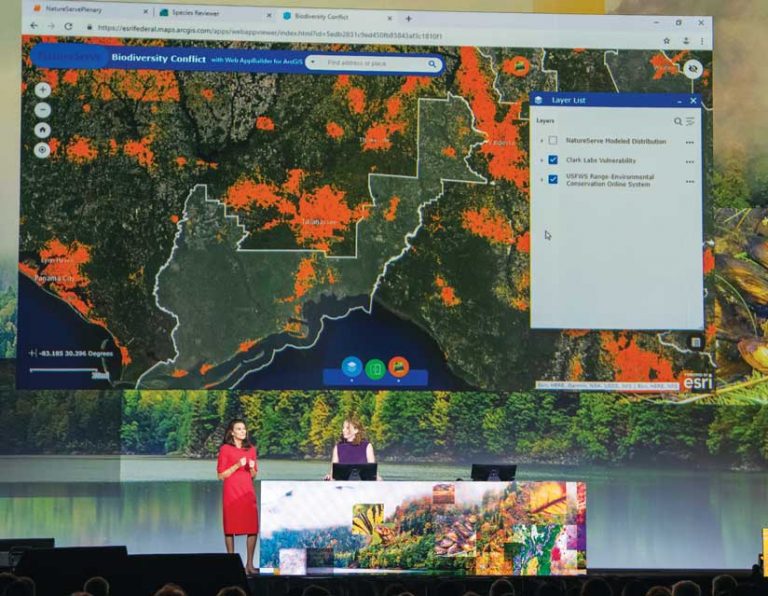Viewport: 768px width, 596px height.
Task: Click the coordinates readout in degrees
Action: [76, 353]
